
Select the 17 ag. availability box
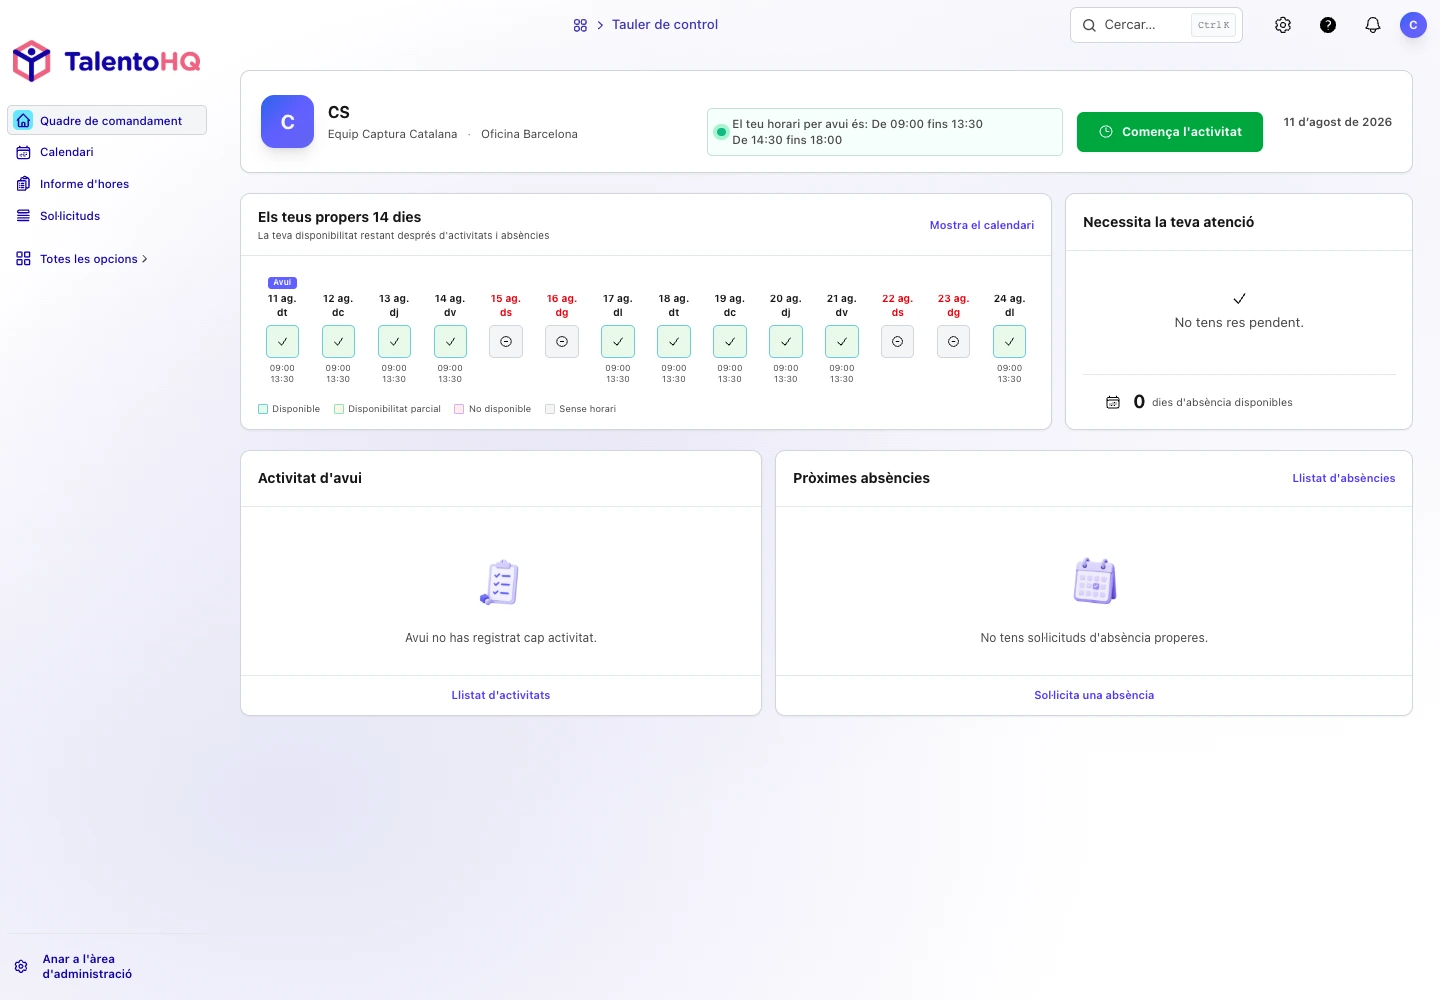pos(618,341)
